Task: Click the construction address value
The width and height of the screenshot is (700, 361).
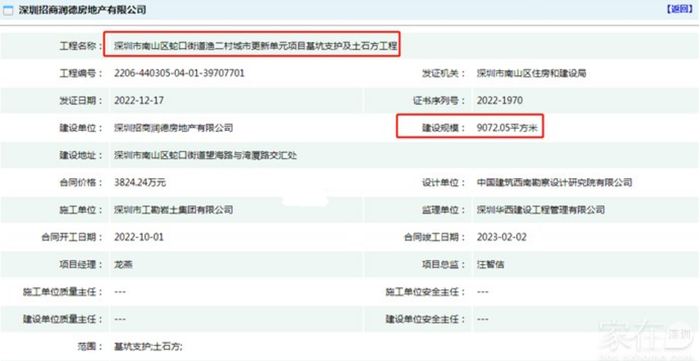Action: tap(206, 155)
